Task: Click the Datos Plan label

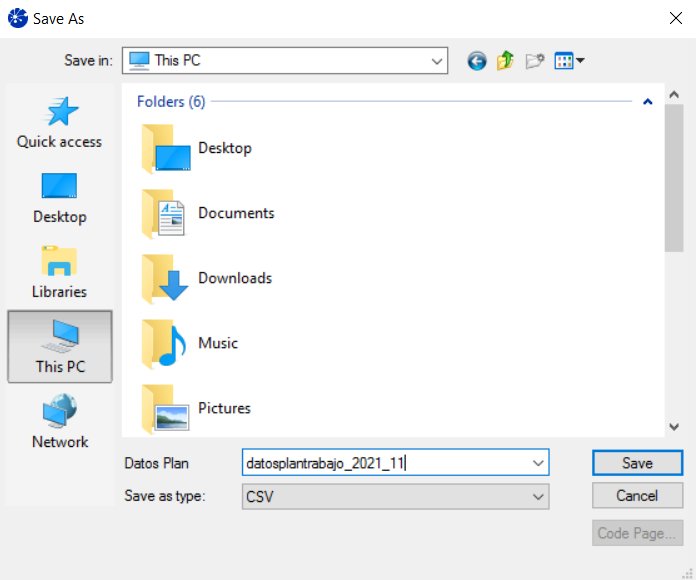Action: click(x=156, y=463)
